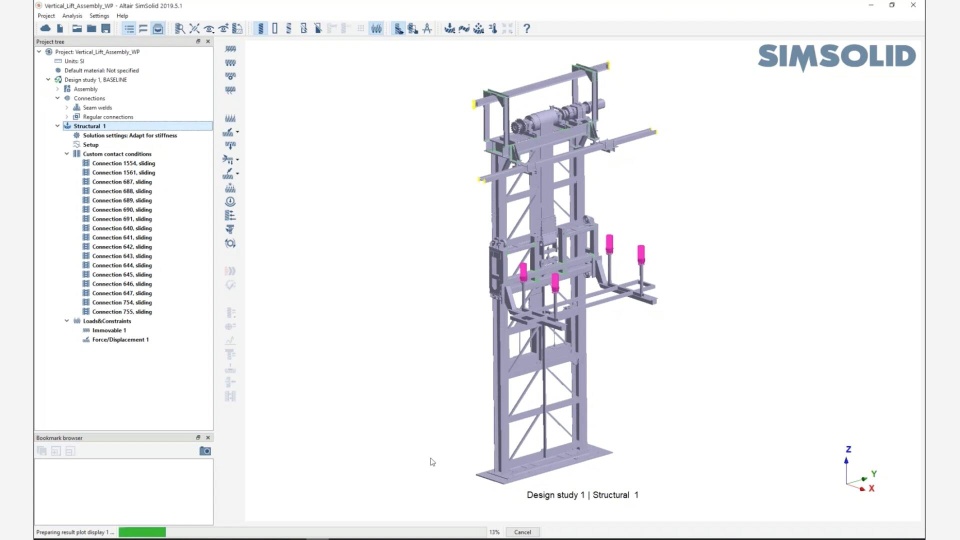Click the open folder icon in toolbar
Image resolution: width=960 pixels, height=540 pixels.
click(76, 28)
